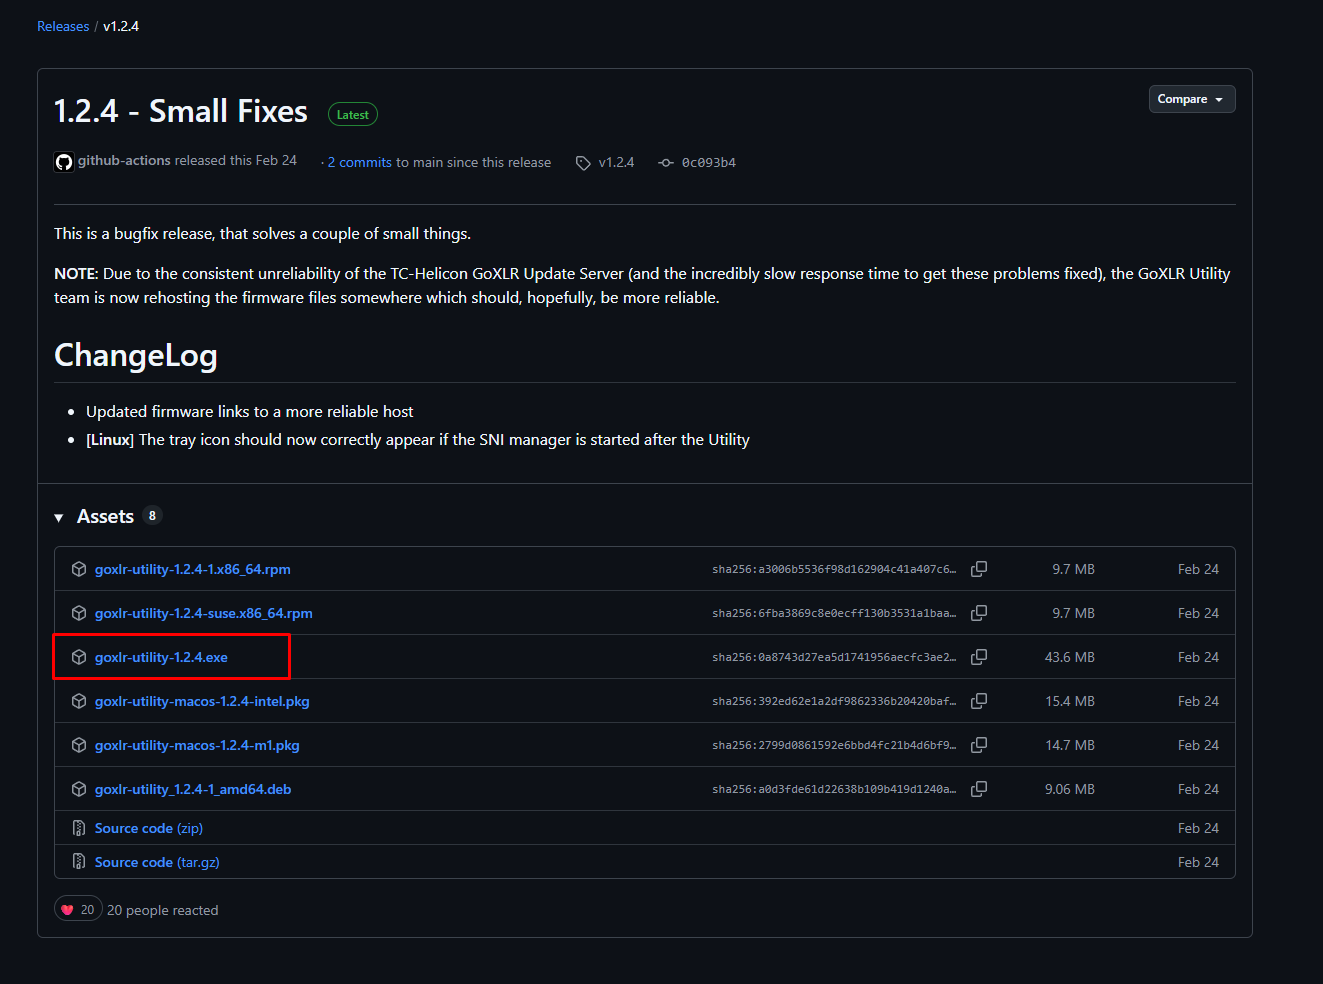Click the github-actions avatar icon
Viewport: 1323px width, 984px height.
[x=64, y=162]
